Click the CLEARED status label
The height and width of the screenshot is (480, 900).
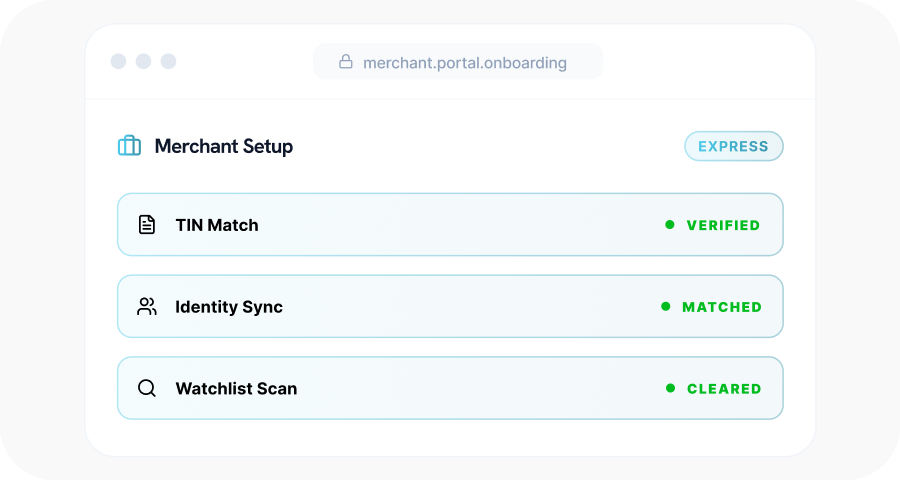(x=724, y=389)
